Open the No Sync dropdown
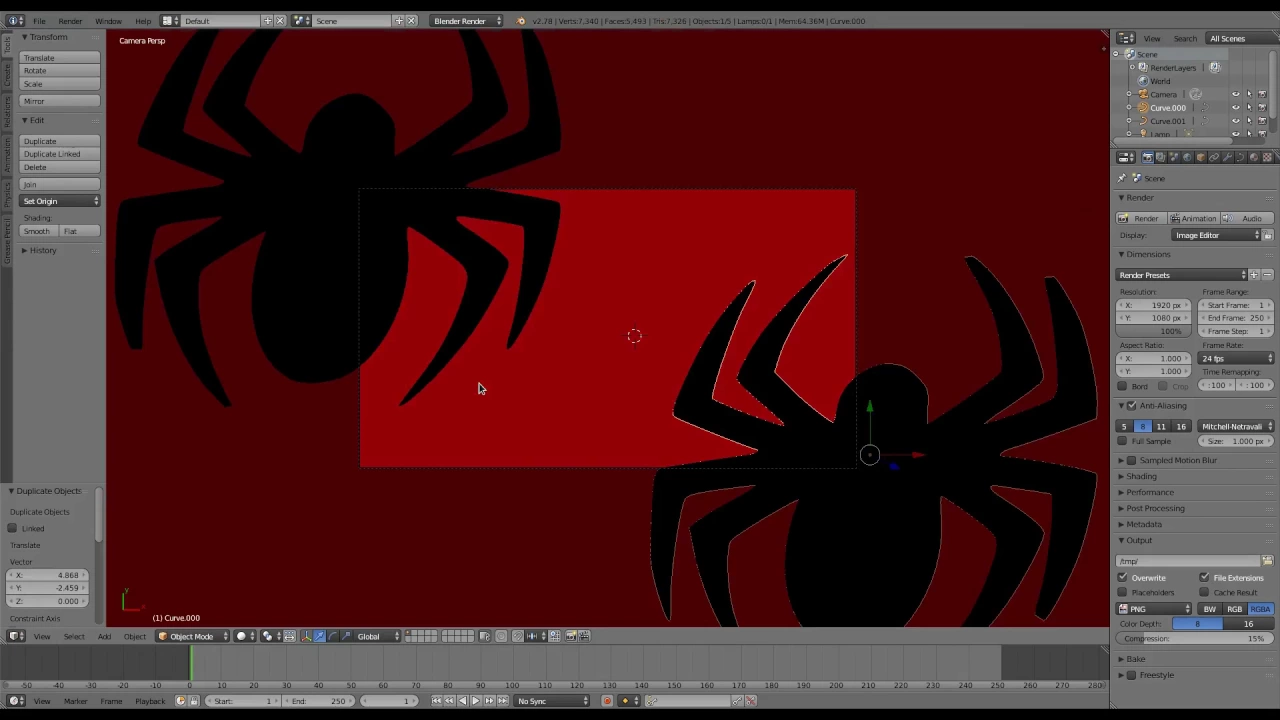This screenshot has height=720, width=1280. (x=553, y=701)
